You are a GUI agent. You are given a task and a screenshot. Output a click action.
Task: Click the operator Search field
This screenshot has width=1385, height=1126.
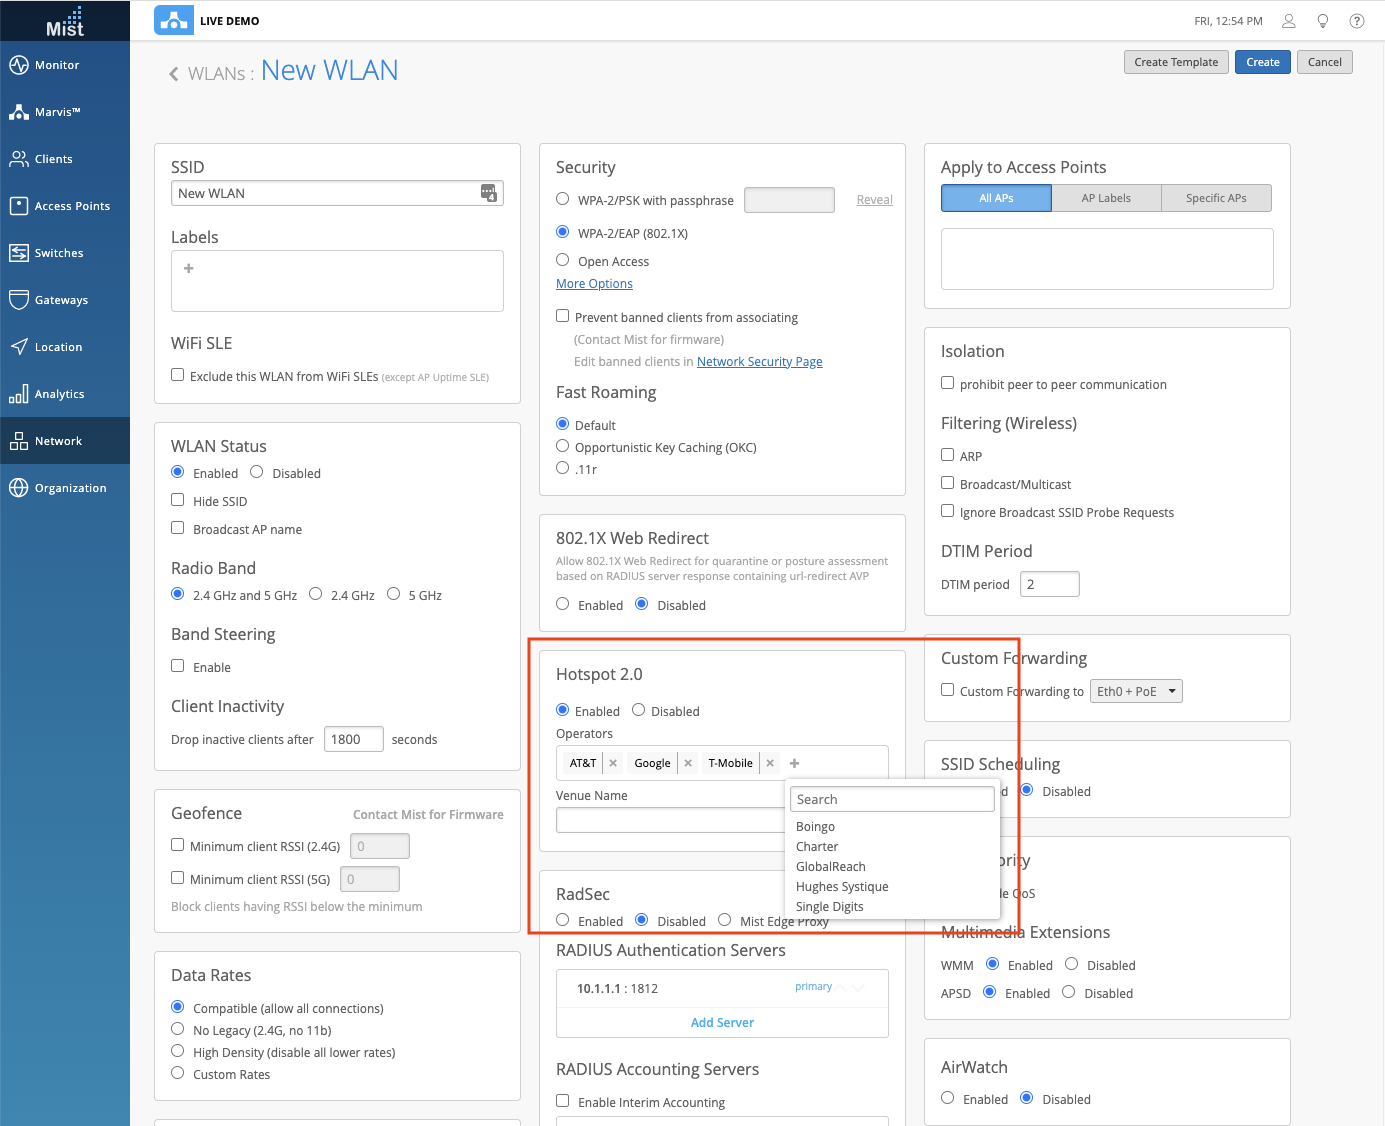coord(891,799)
